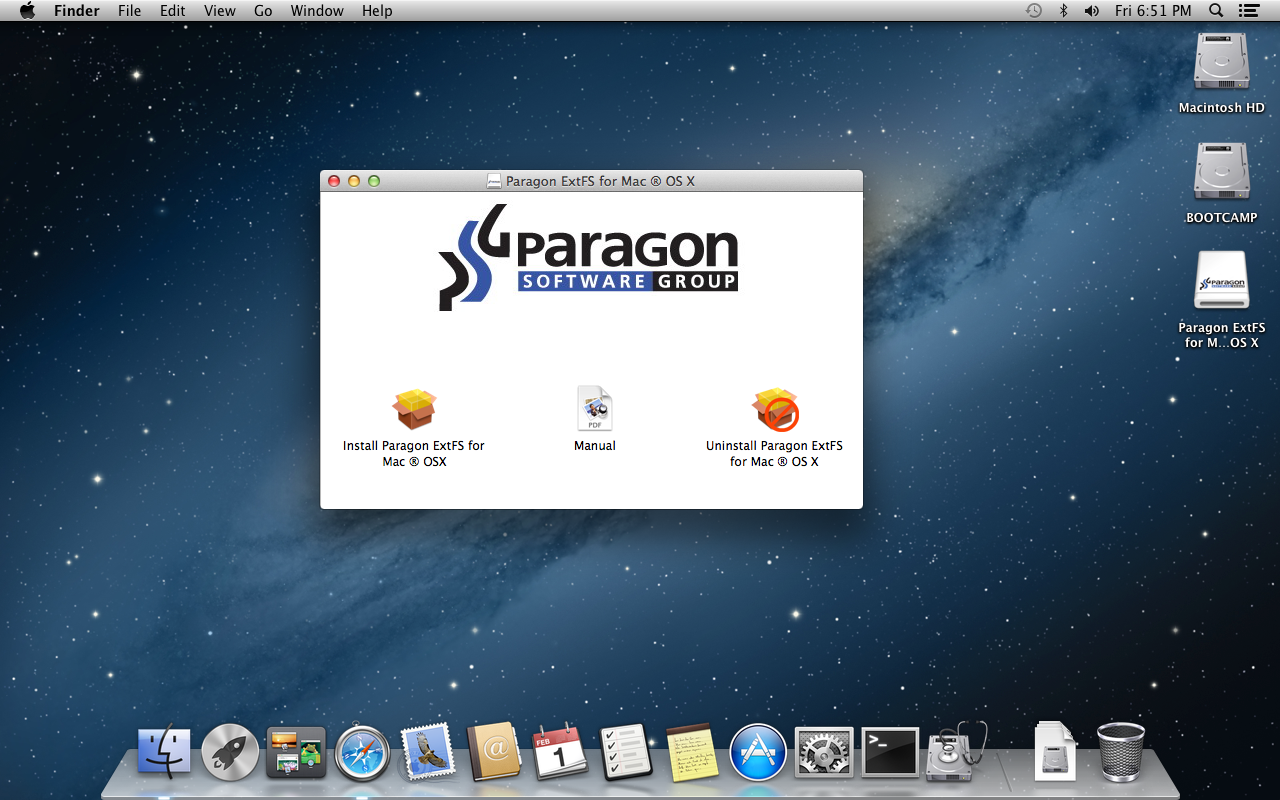
Task: Click the Paragon Software Group logo
Action: coord(589,257)
